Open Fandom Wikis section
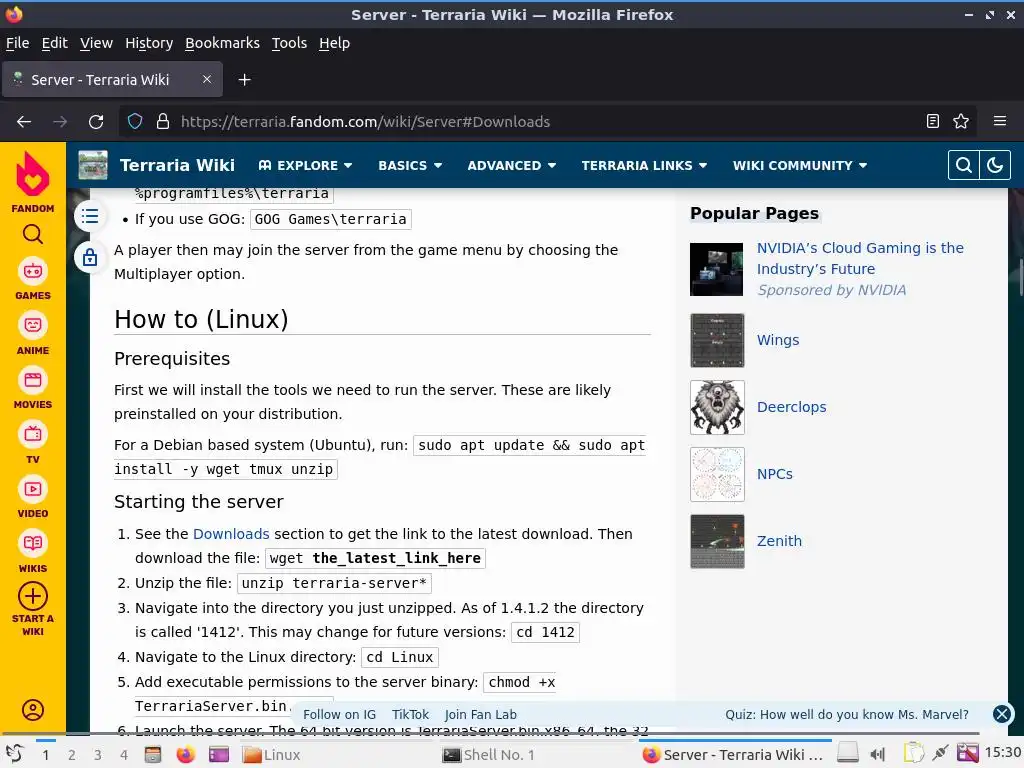The height and width of the screenshot is (768, 1024). click(33, 552)
